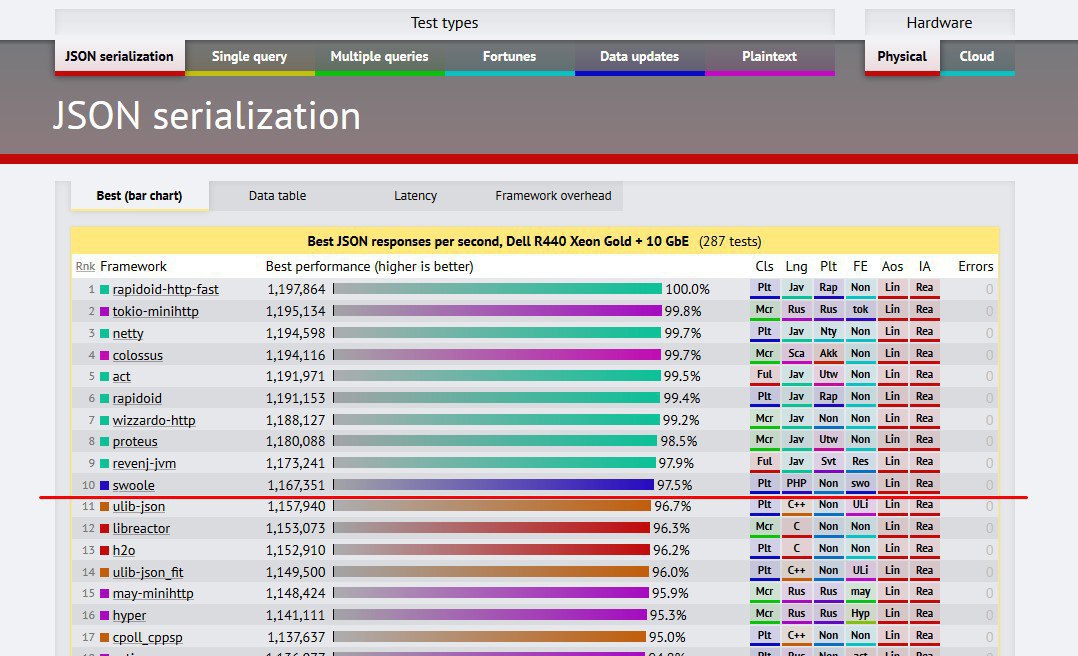This screenshot has width=1078, height=656.
Task: Click the Akk platform tag in colossus row
Action: pos(828,354)
